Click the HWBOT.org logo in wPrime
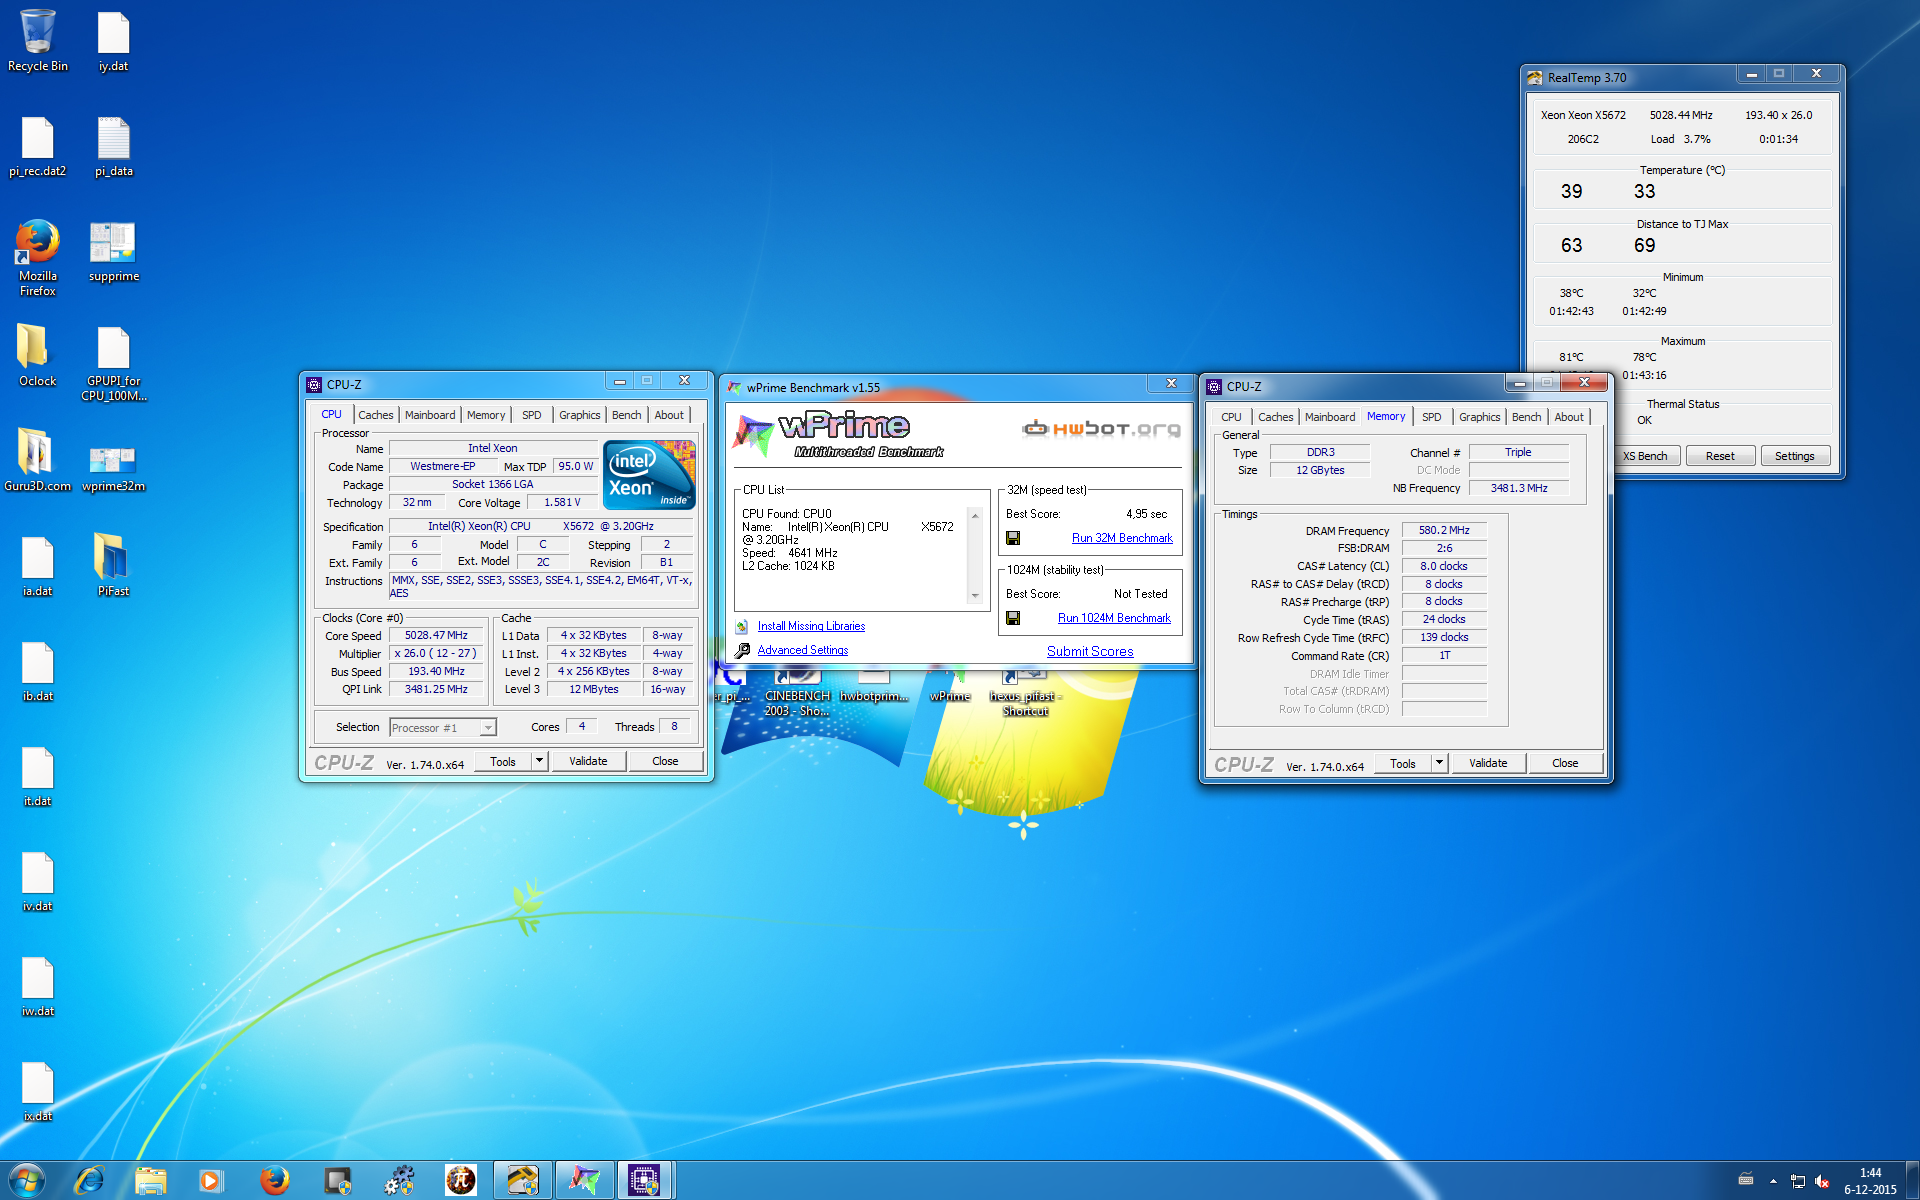The height and width of the screenshot is (1200, 1920). coord(1101,429)
